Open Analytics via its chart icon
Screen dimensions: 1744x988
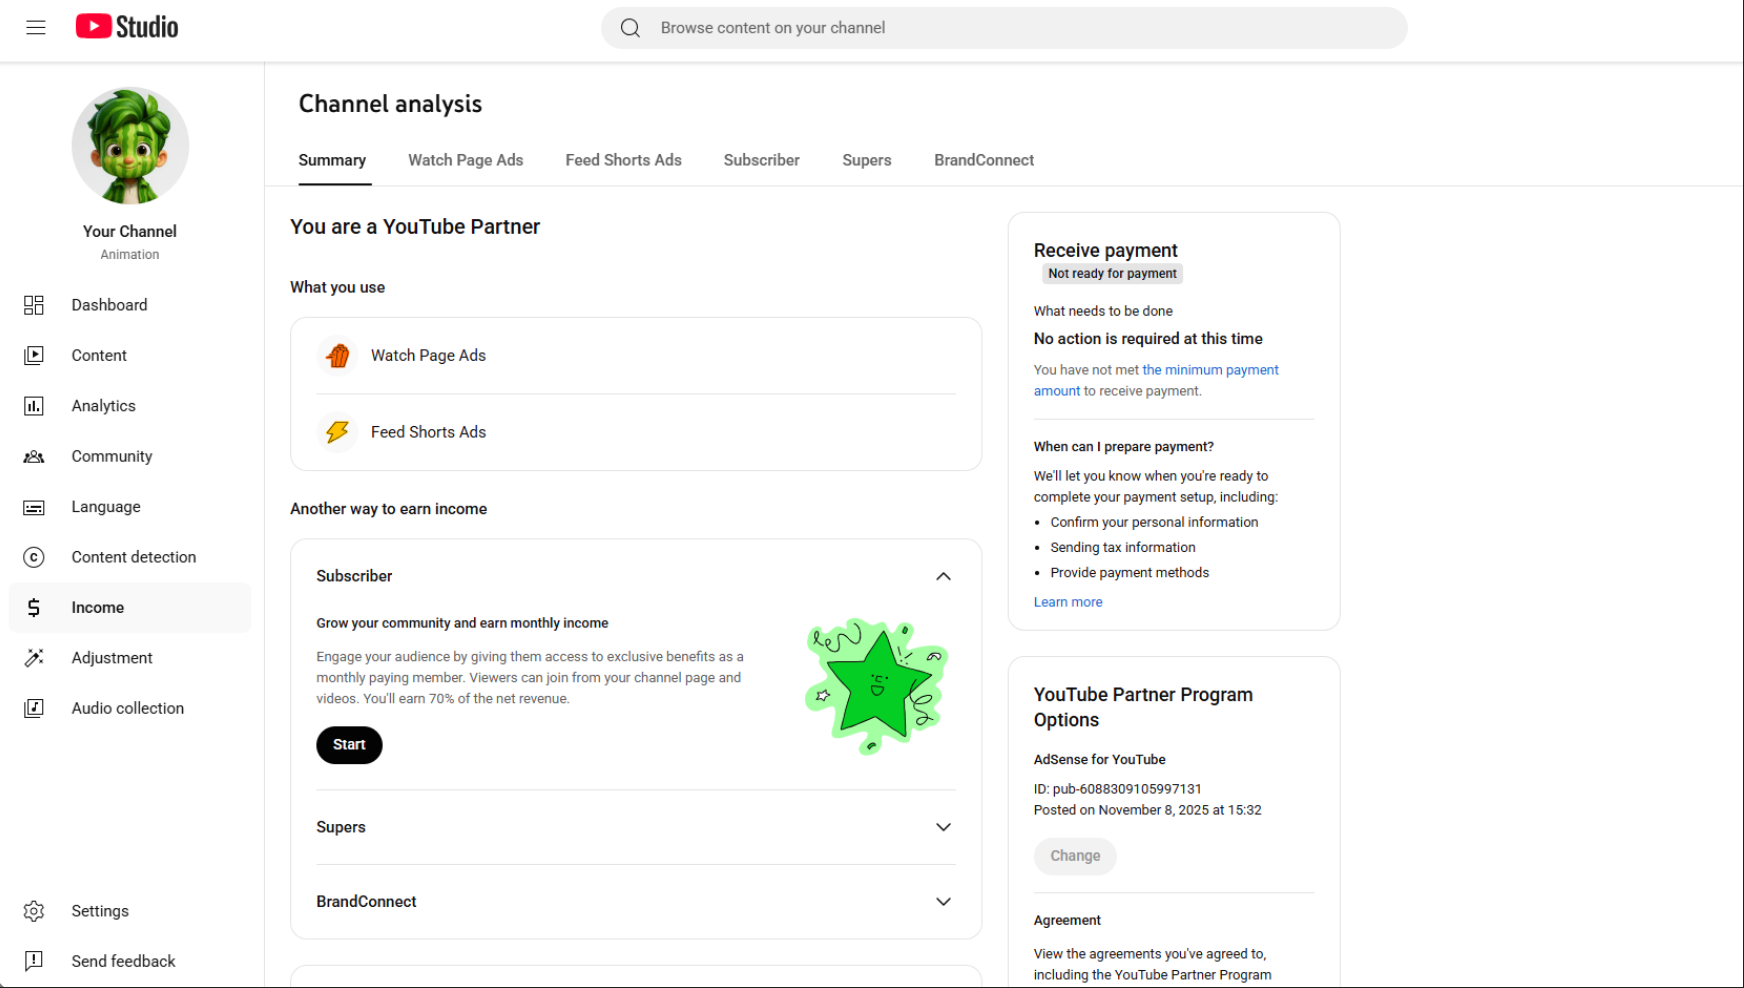pyautogui.click(x=34, y=406)
